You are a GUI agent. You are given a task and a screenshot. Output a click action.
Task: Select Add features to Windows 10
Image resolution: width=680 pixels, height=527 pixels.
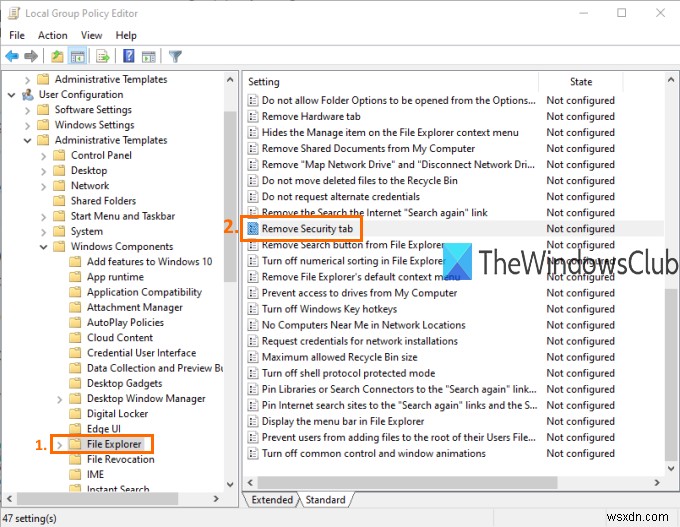tap(149, 262)
